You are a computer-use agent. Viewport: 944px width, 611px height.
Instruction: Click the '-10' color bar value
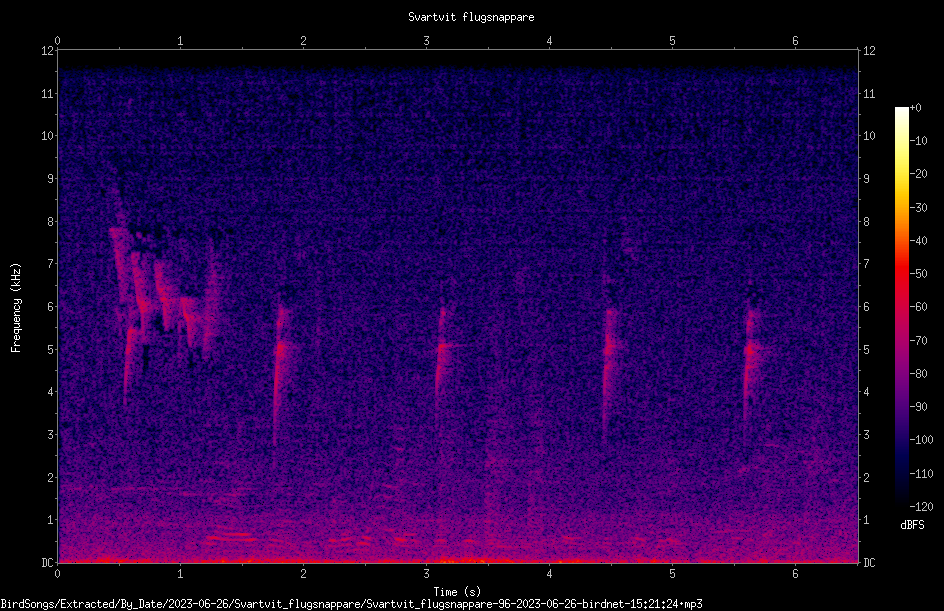(x=919, y=141)
